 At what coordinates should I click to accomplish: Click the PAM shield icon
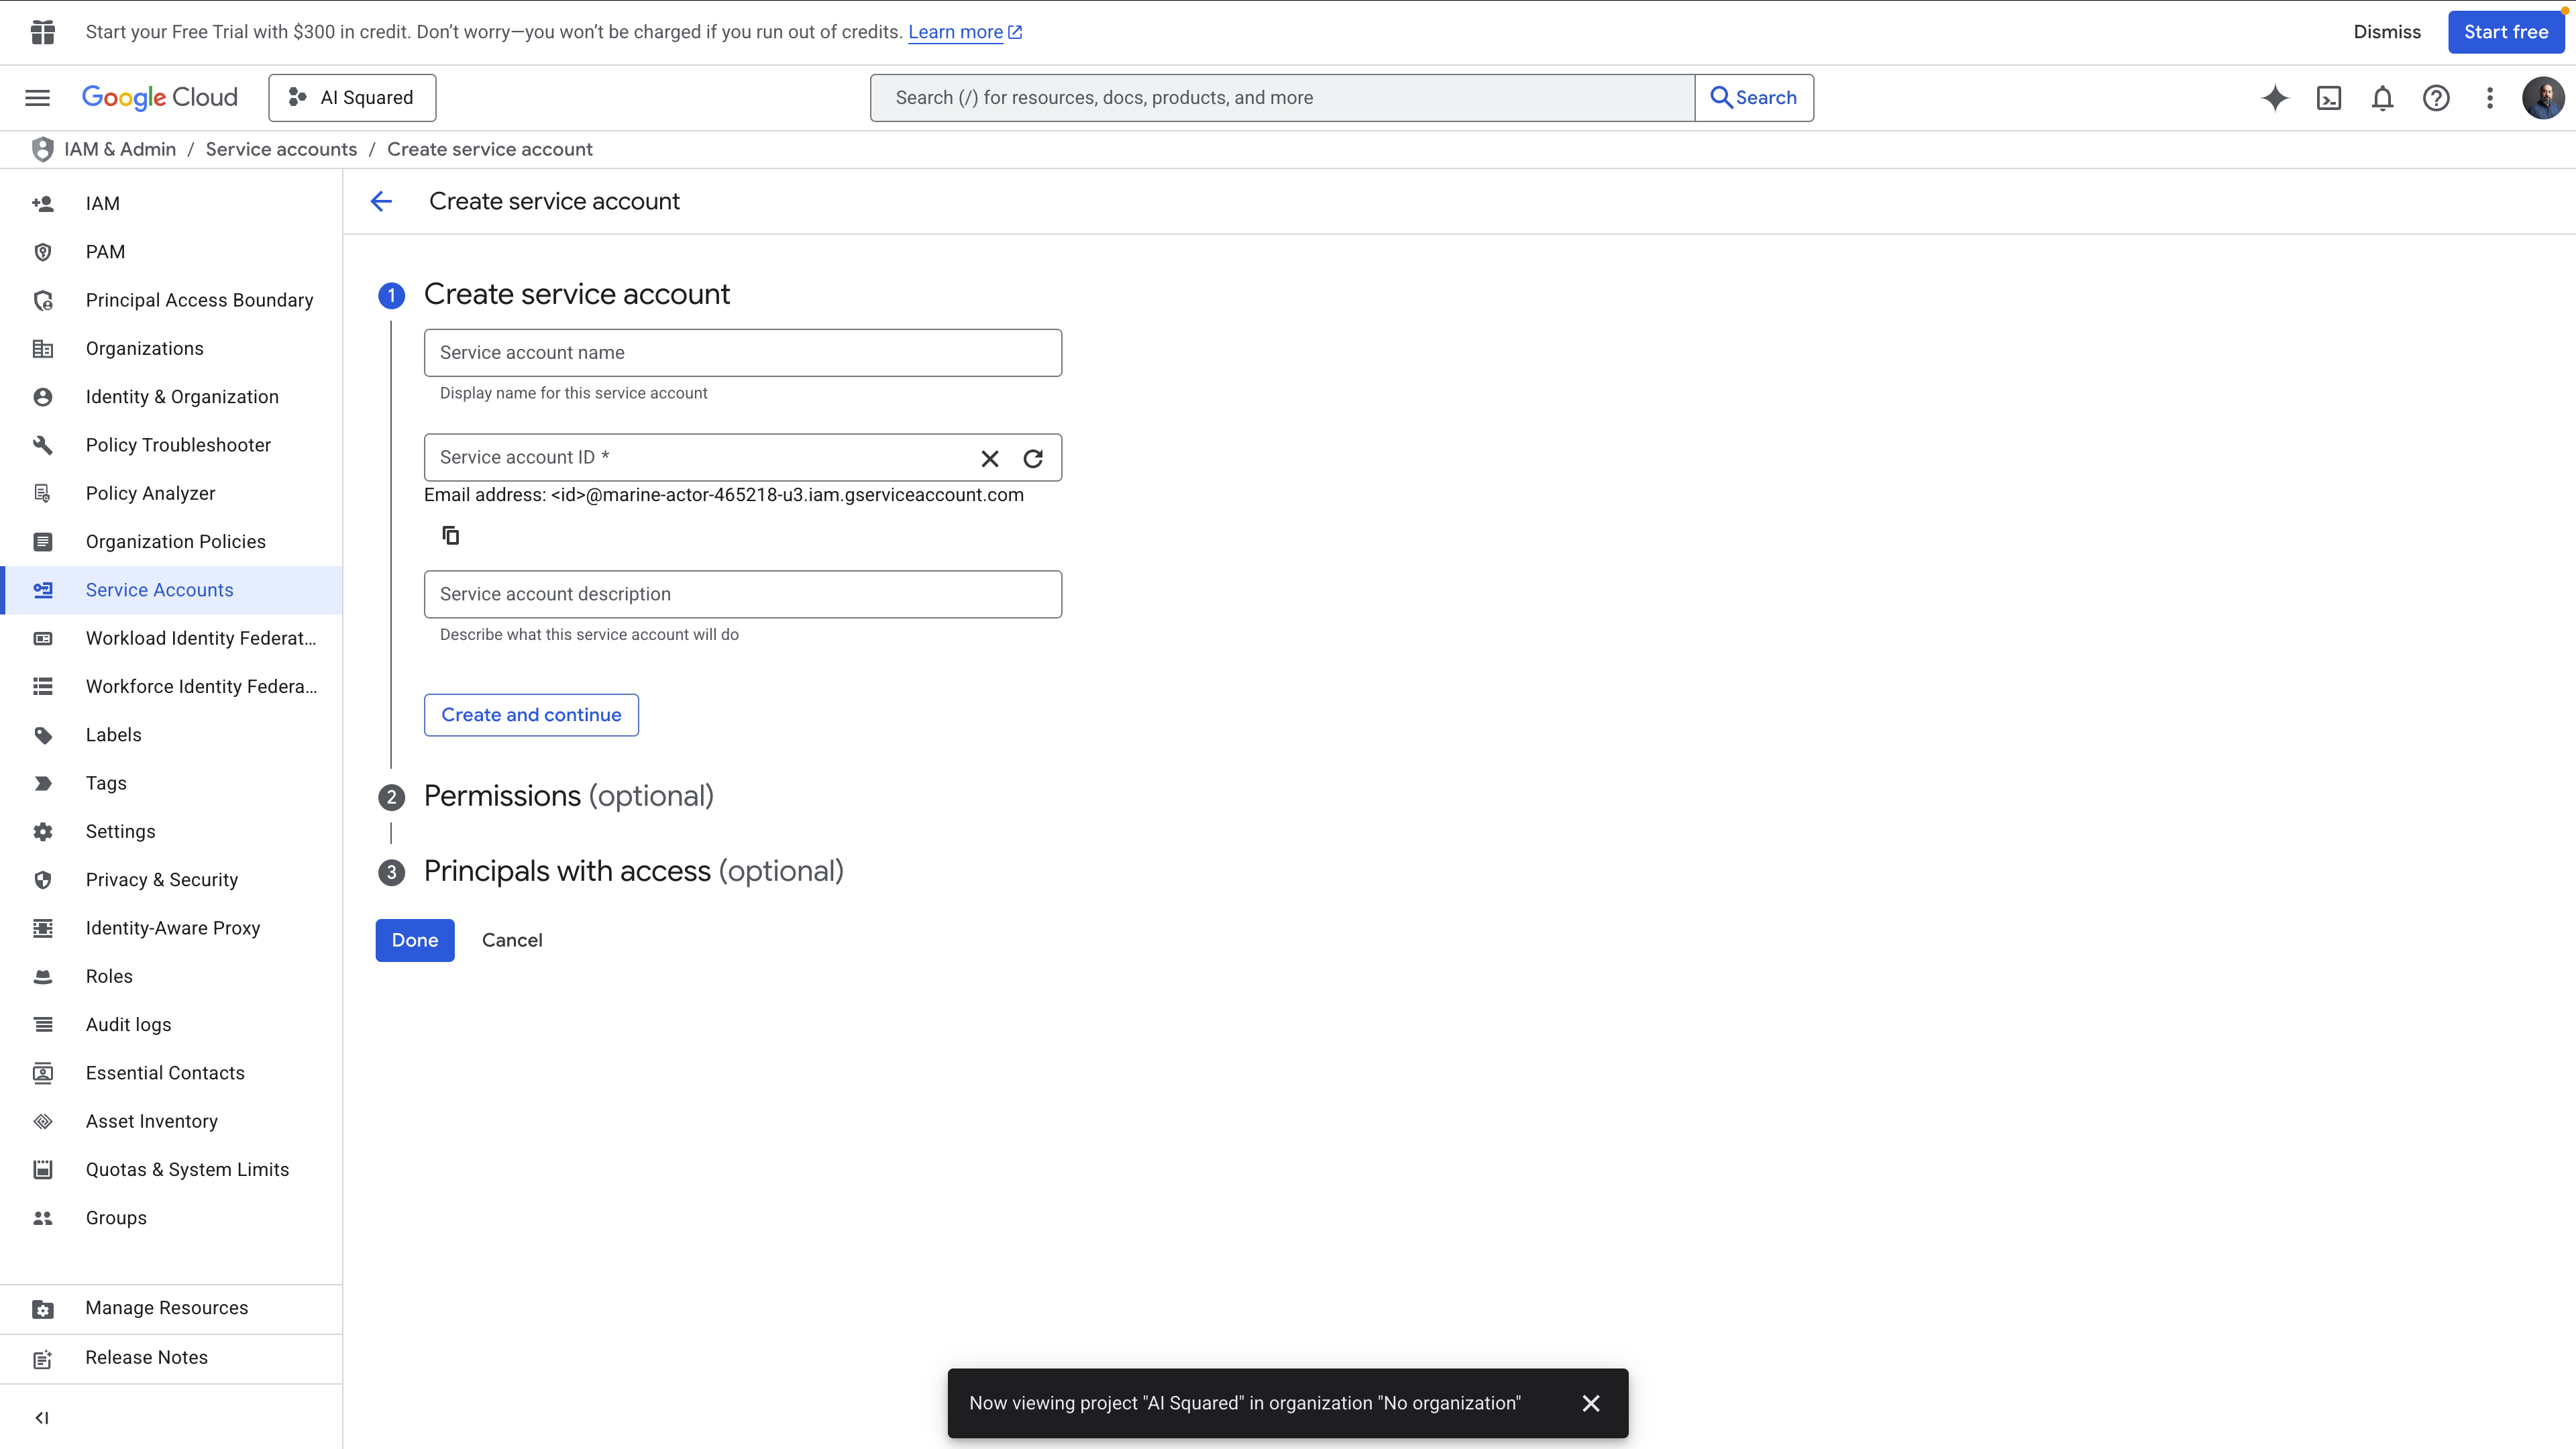(x=43, y=252)
